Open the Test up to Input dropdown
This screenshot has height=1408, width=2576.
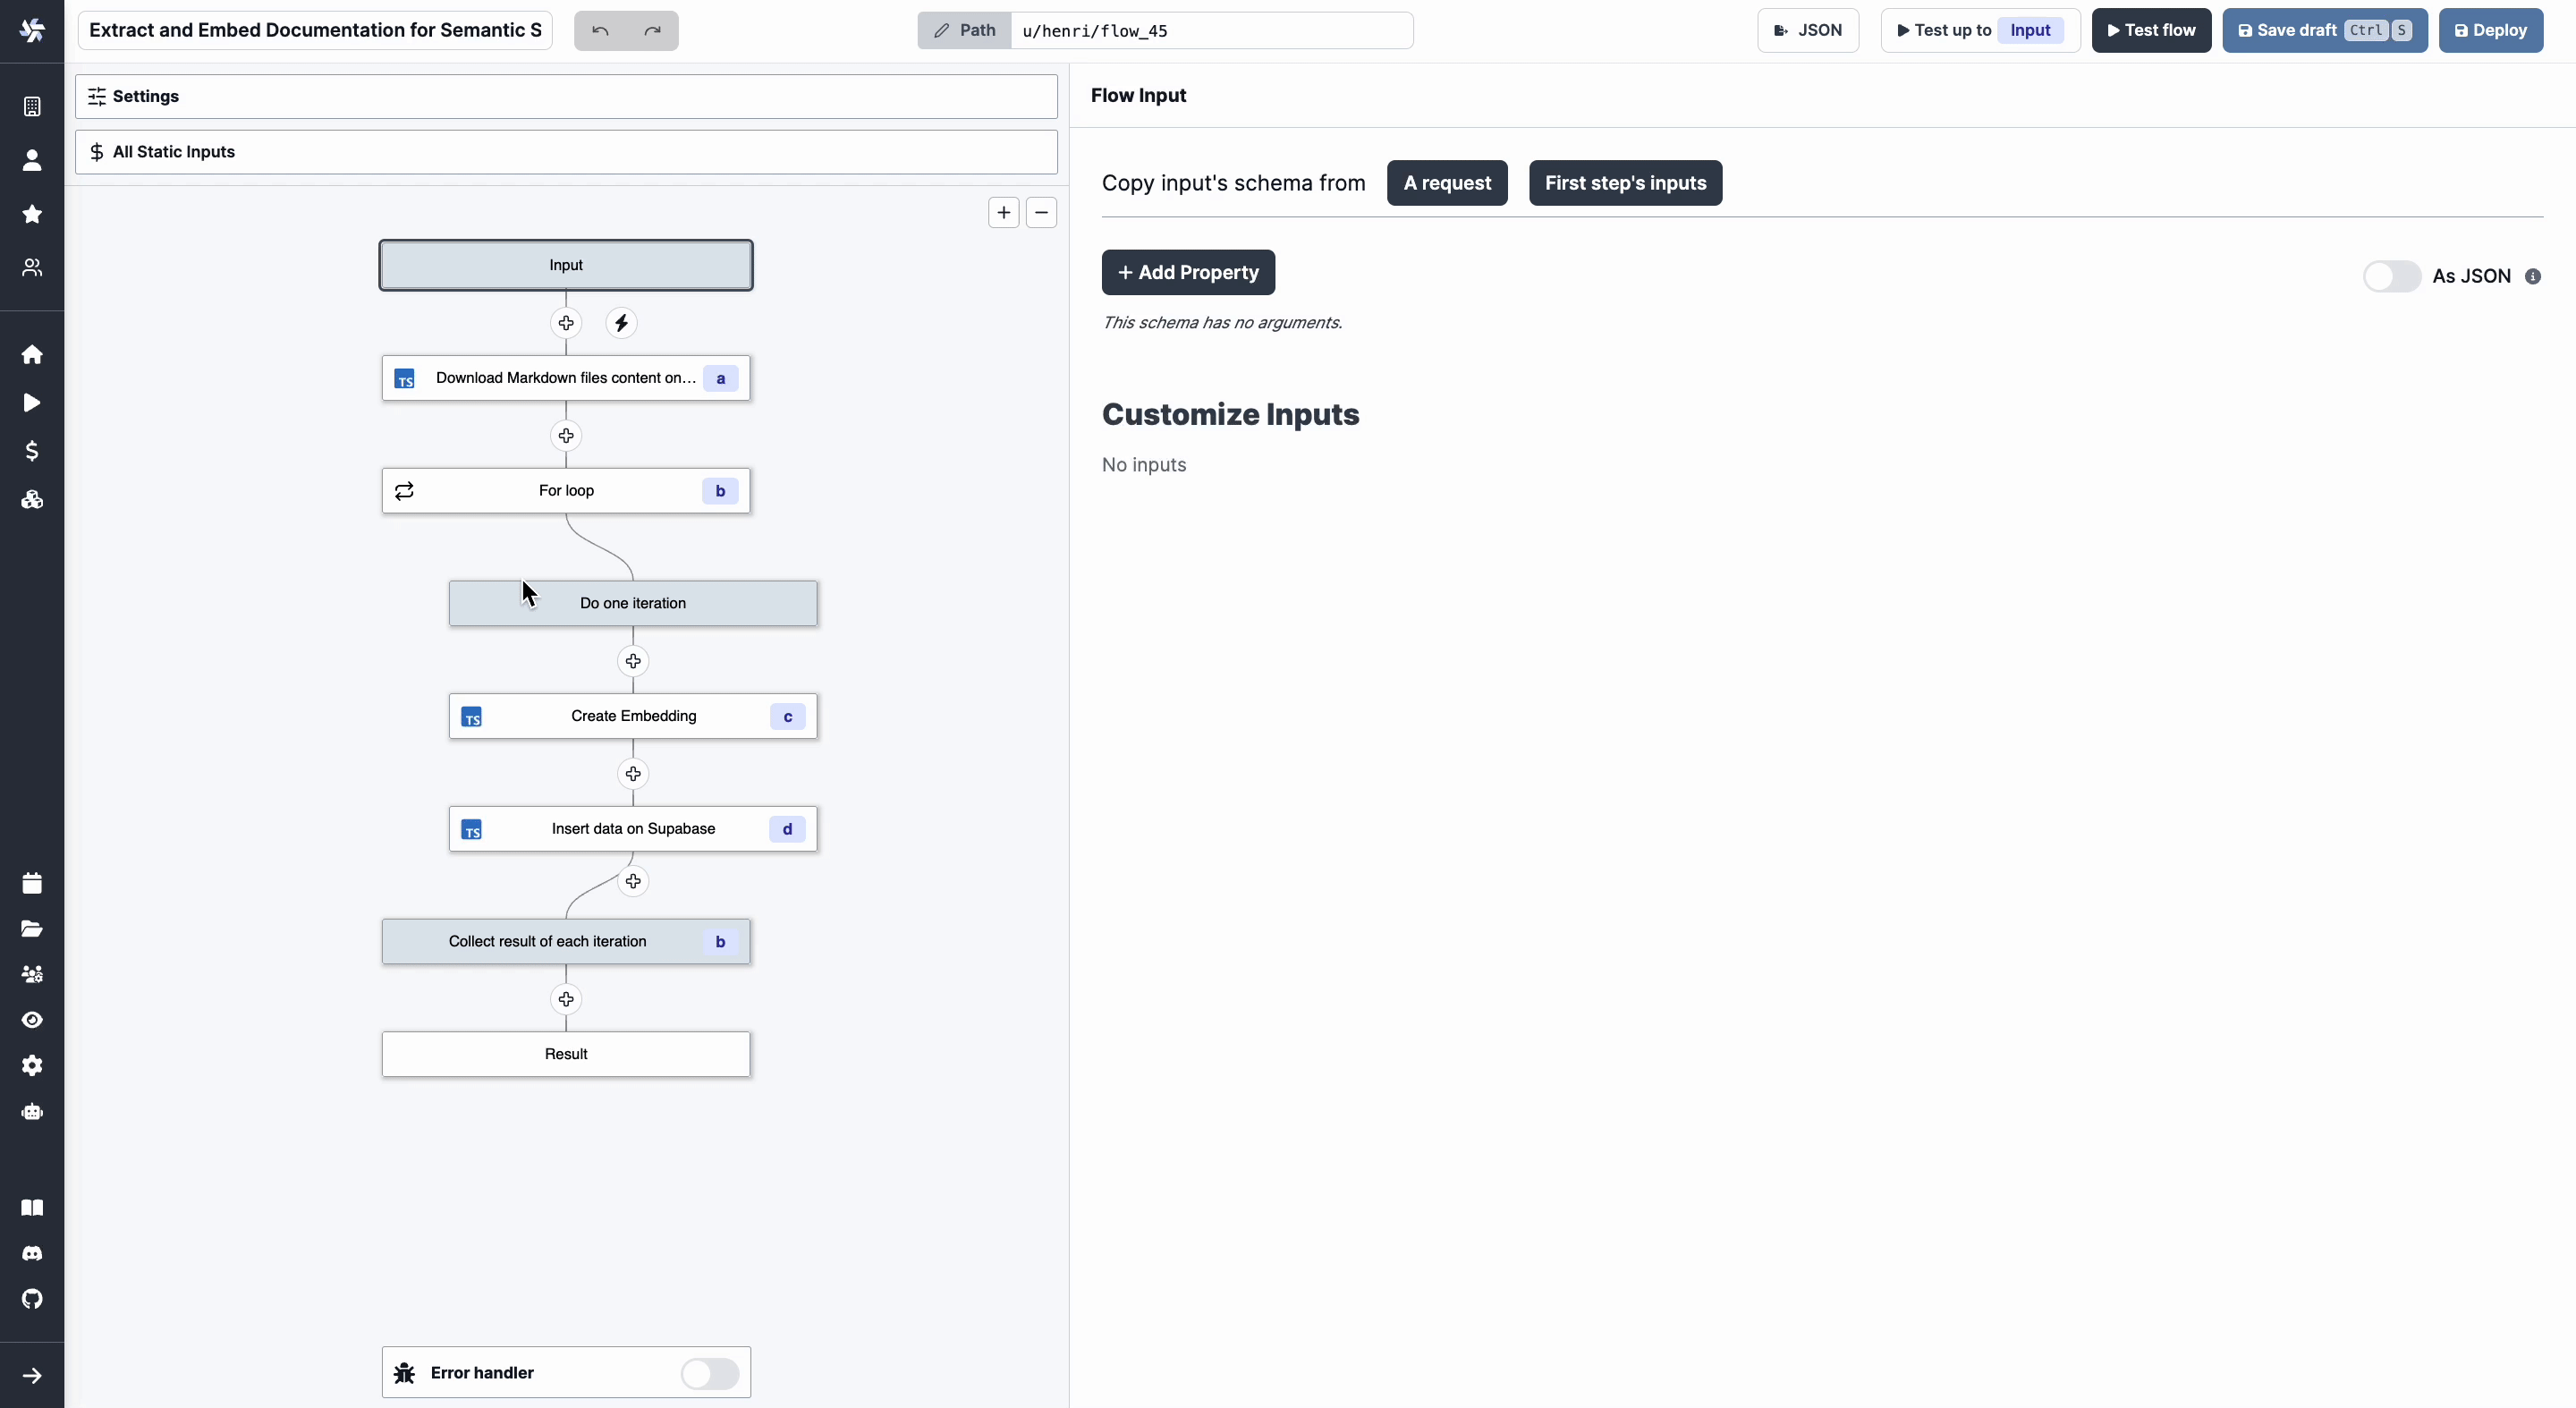coord(2029,30)
